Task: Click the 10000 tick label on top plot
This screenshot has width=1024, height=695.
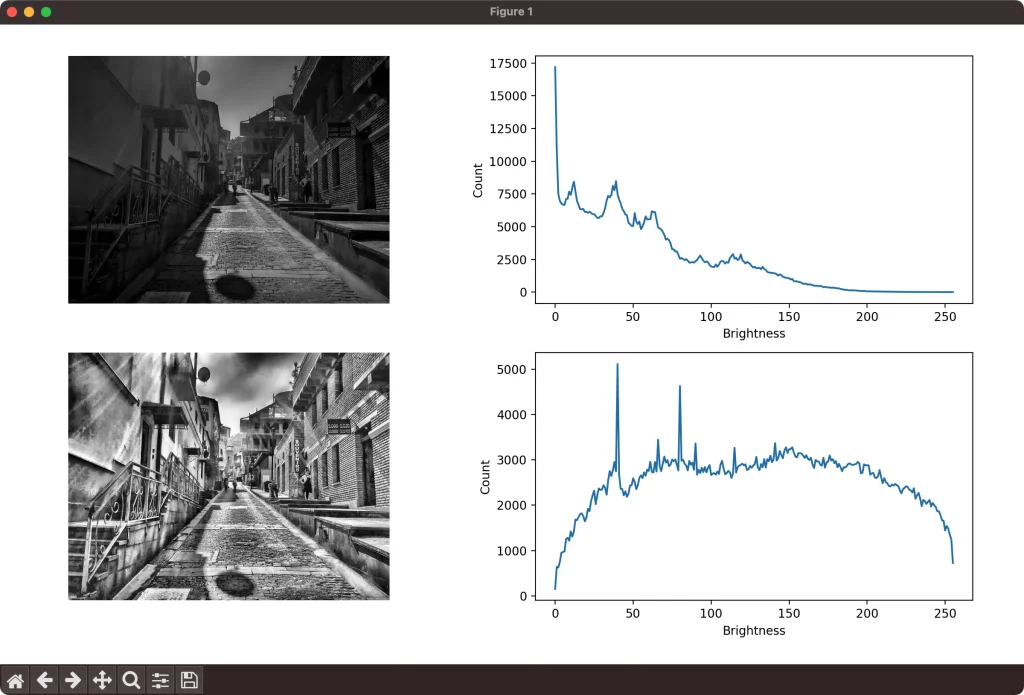Action: [x=507, y=161]
